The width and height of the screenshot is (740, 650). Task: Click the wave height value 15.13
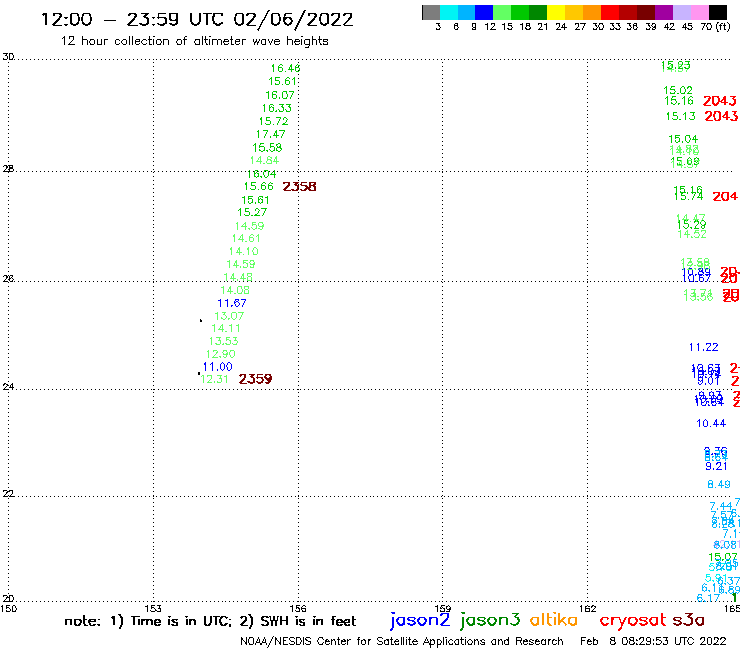pyautogui.click(x=681, y=116)
